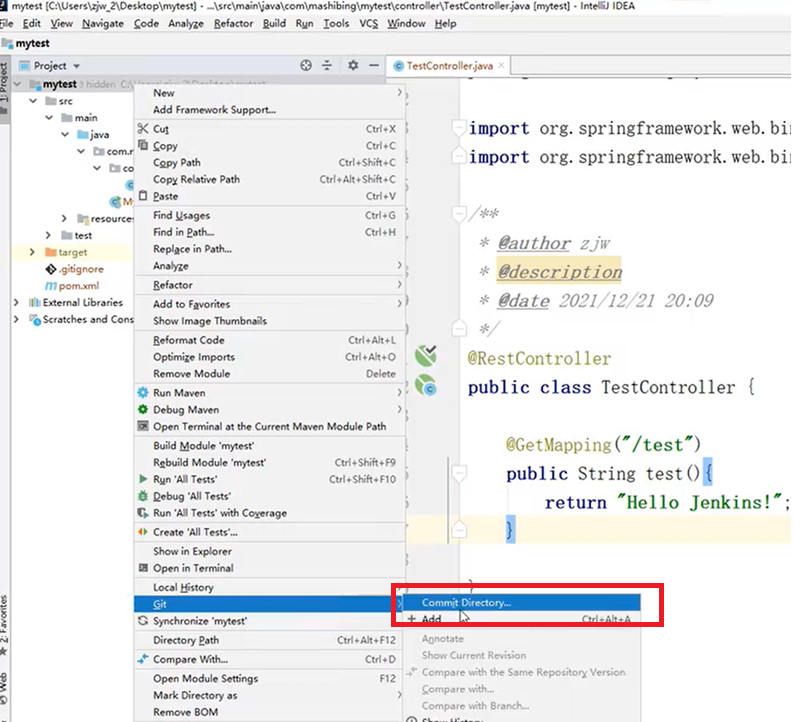
Task: Open the Navigate menu in menu bar
Action: click(103, 23)
